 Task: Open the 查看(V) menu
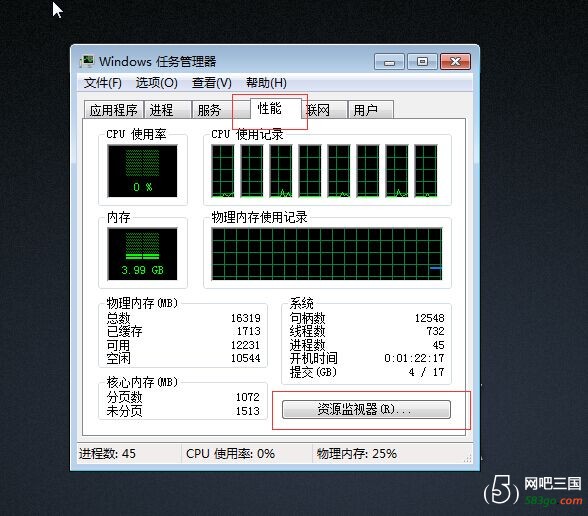[211, 82]
